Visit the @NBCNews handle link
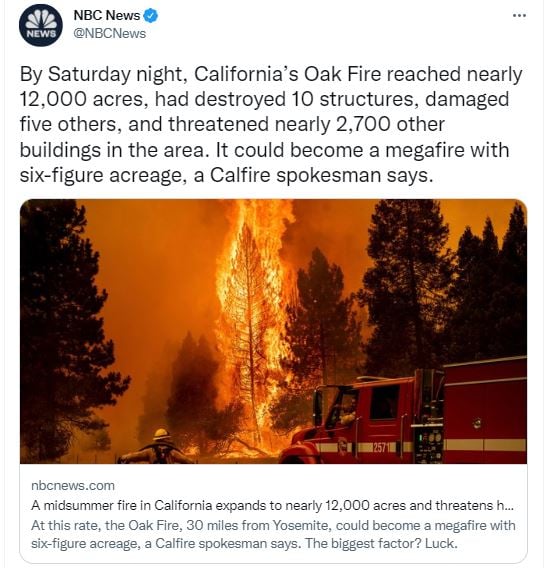 pos(109,33)
